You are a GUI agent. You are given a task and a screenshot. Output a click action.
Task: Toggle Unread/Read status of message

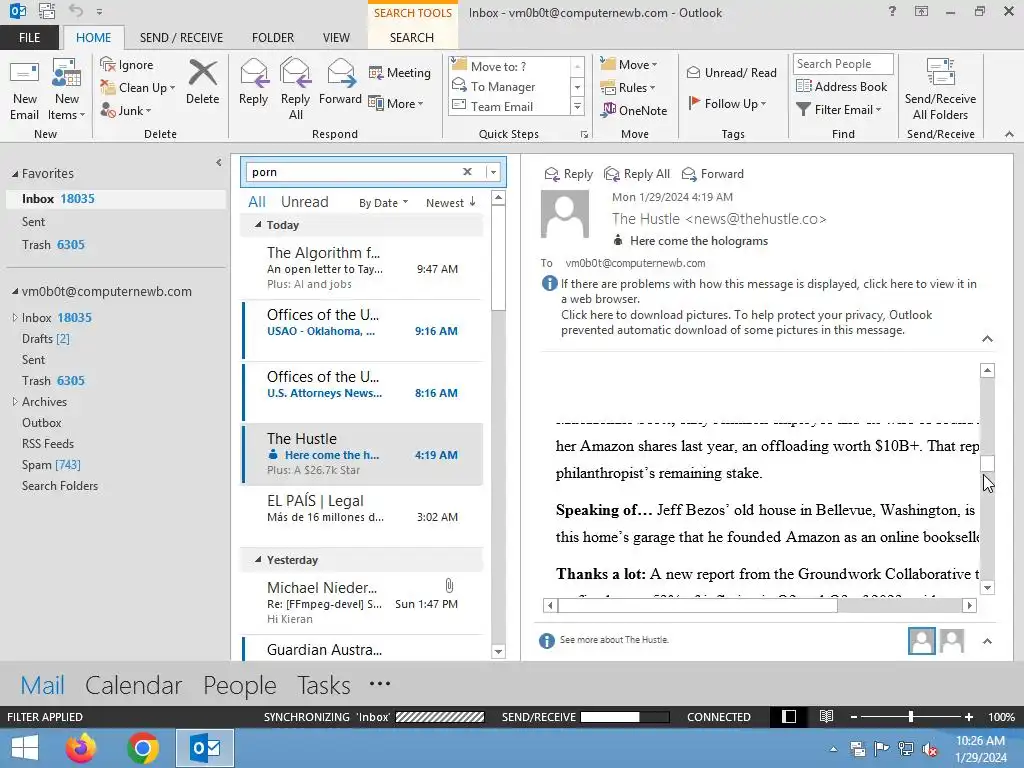tap(732, 72)
